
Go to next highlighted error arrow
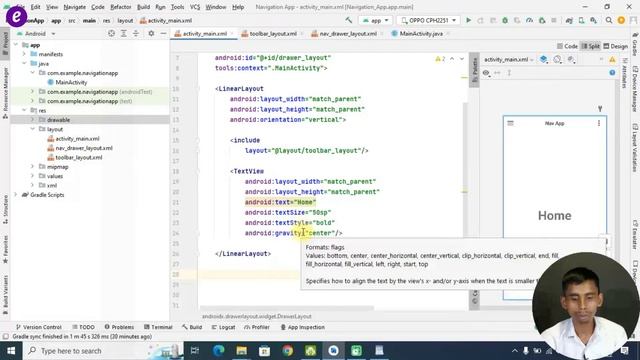click(462, 59)
